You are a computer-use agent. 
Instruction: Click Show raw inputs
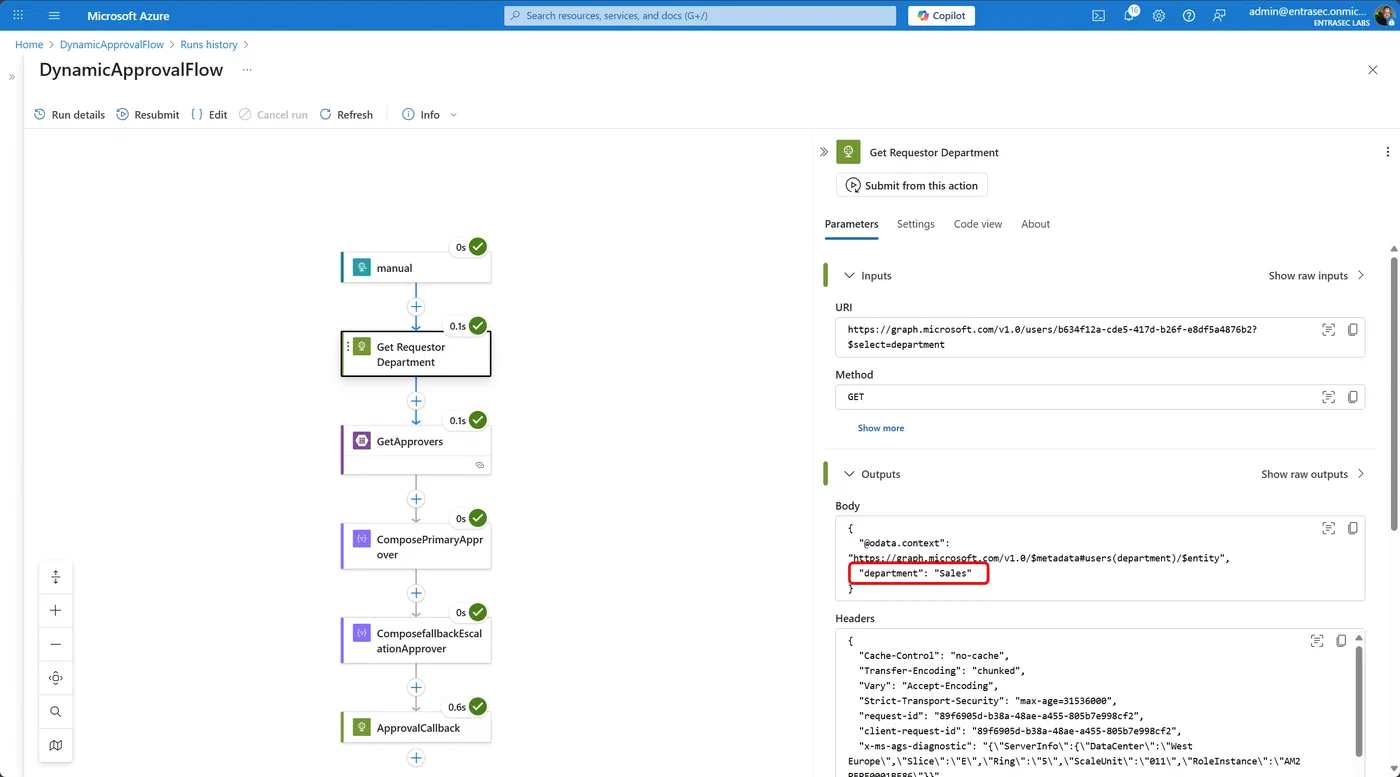tap(1316, 275)
